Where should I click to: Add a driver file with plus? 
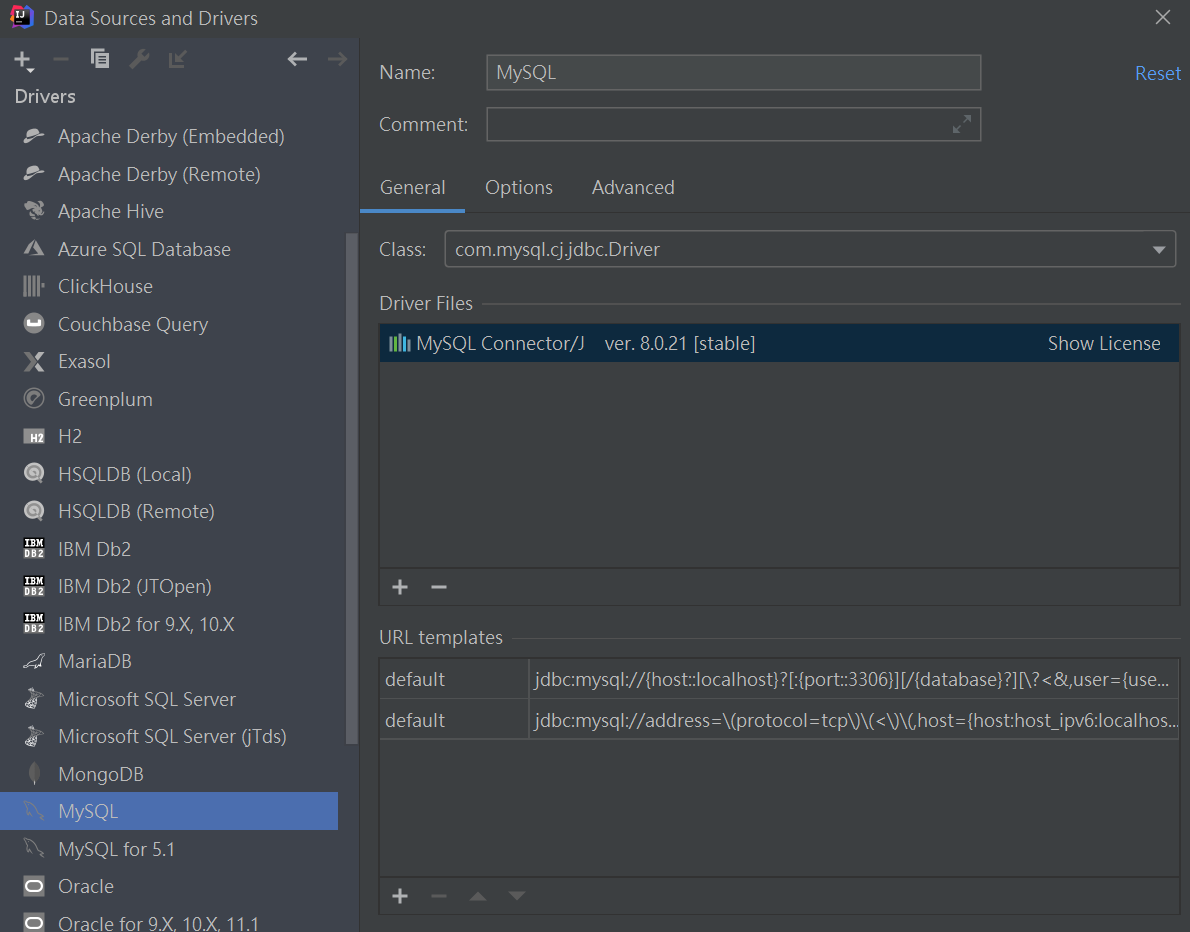pos(400,587)
